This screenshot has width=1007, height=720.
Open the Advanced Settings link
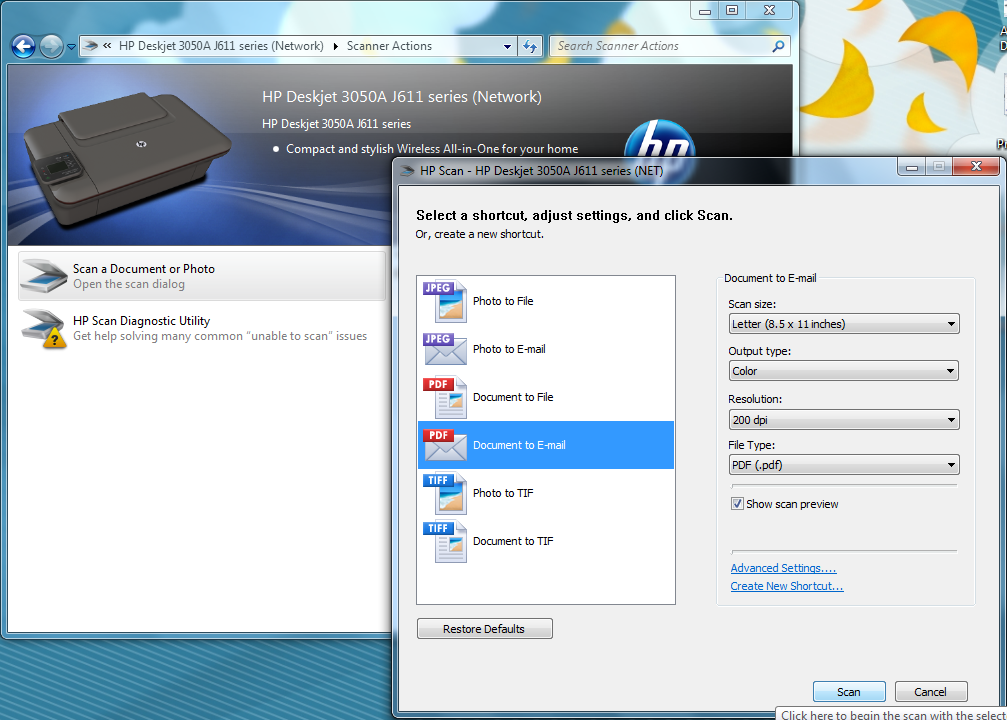pyautogui.click(x=783, y=568)
